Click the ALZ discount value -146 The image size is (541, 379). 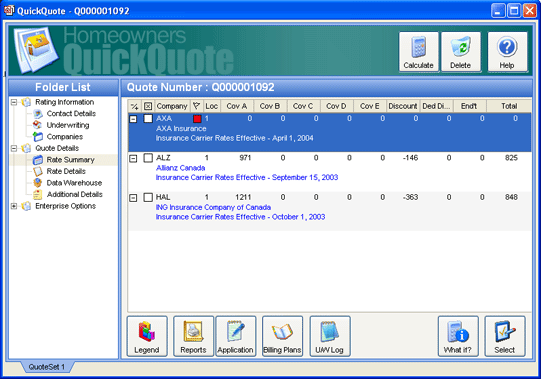(411, 158)
